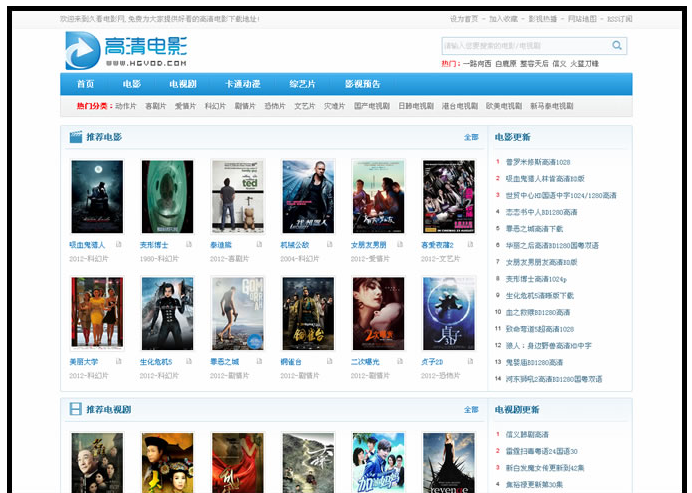Viewport: 692px width, 493px height.
Task: Click the small icon beside 喜爱夜蒲2
Action: click(x=470, y=244)
